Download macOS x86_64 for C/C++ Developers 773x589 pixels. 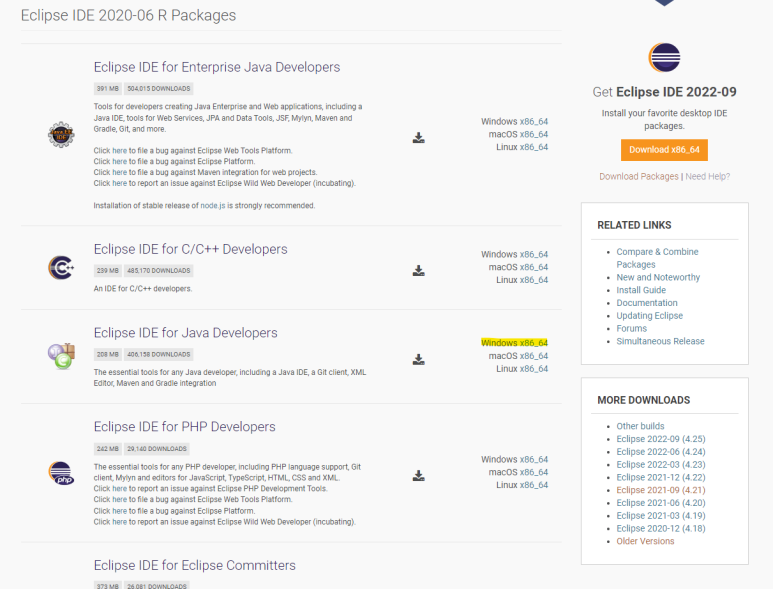[x=533, y=267]
